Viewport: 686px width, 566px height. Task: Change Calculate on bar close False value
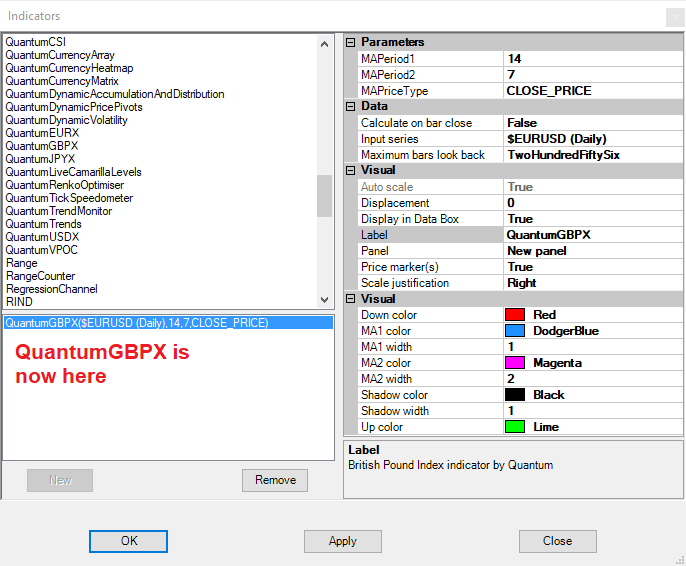click(593, 123)
